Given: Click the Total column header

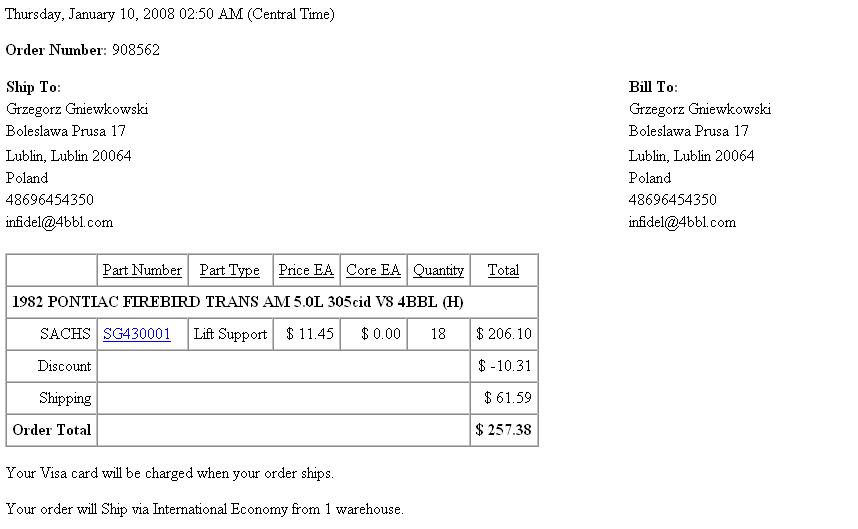Looking at the screenshot, I should tap(503, 270).
